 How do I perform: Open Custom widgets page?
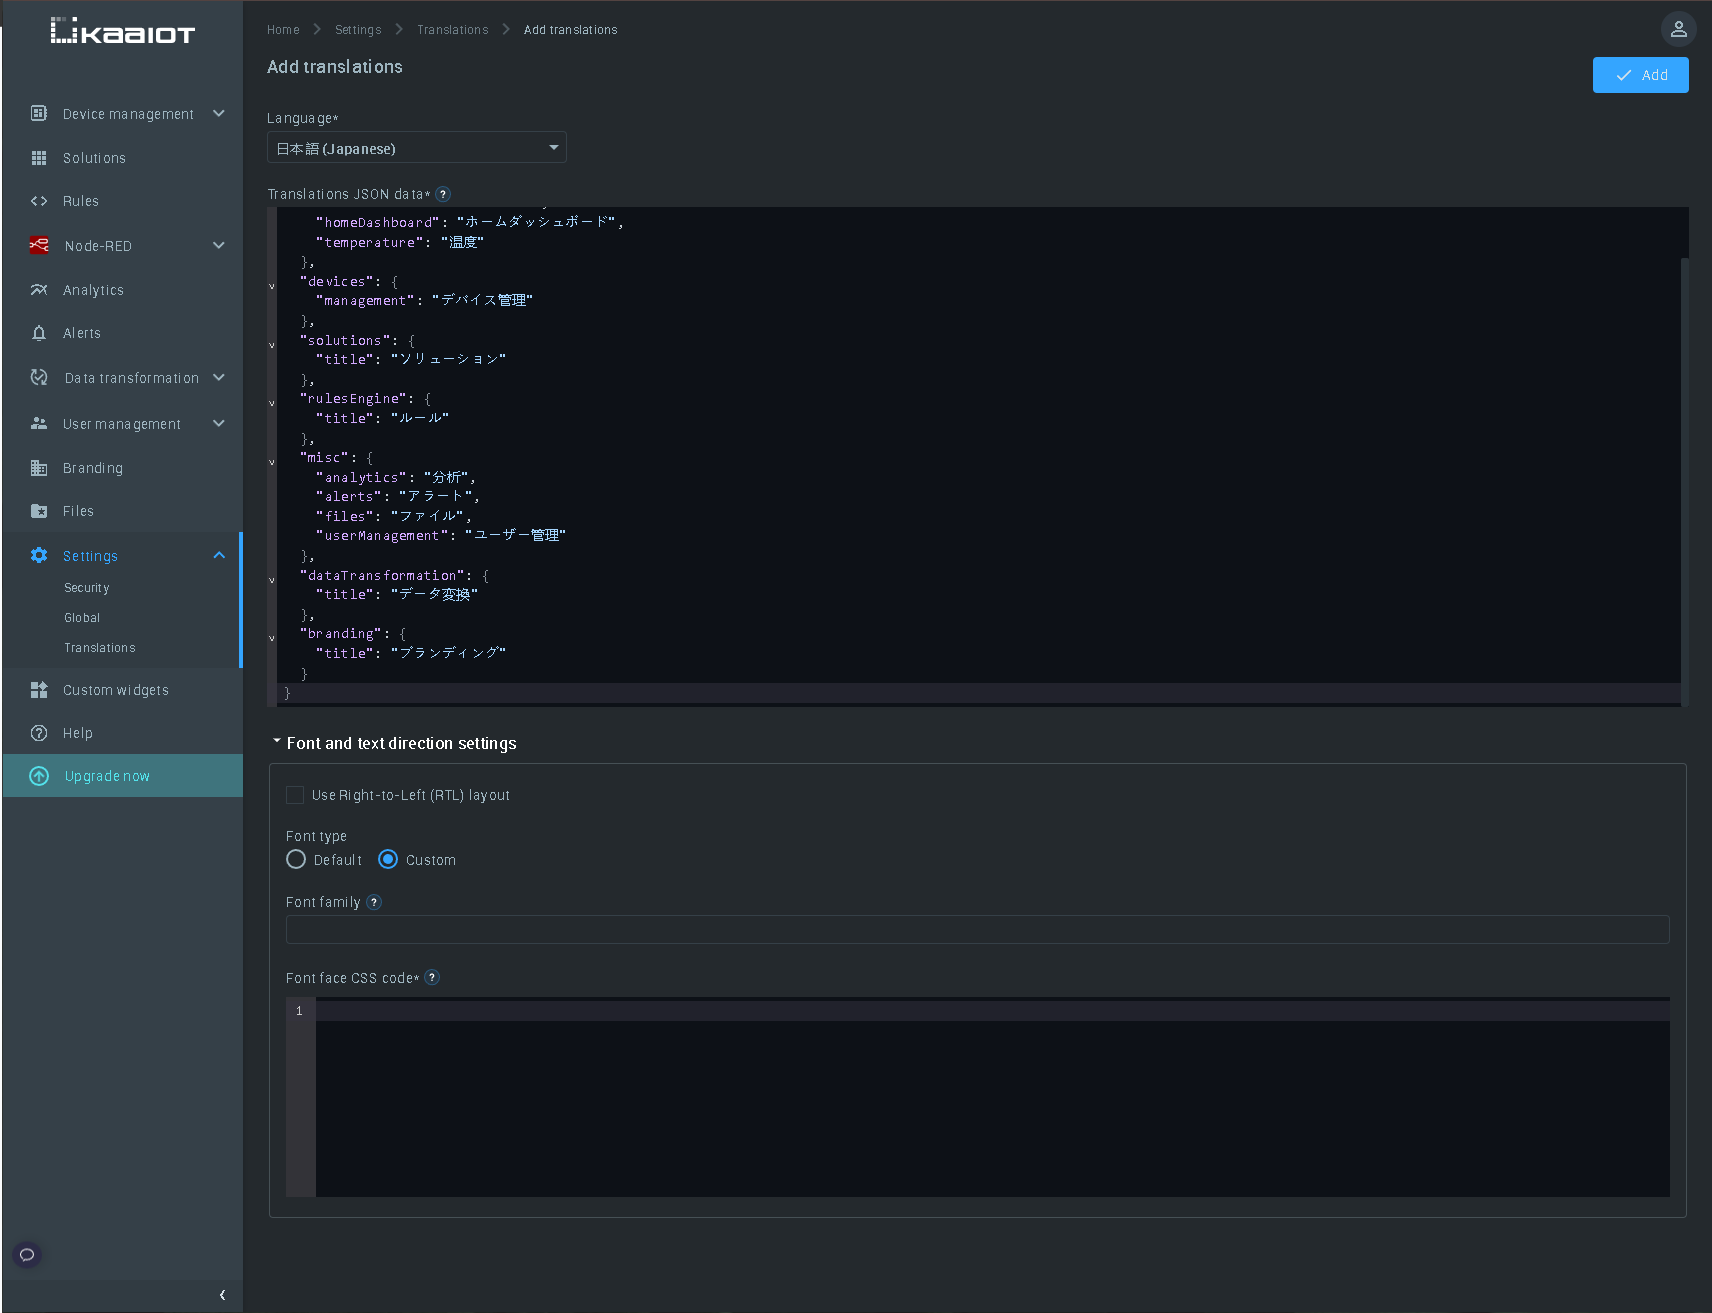tap(116, 690)
